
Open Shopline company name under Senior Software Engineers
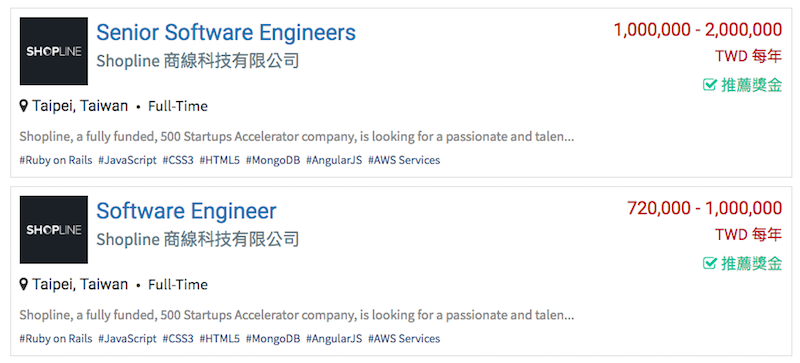197,61
